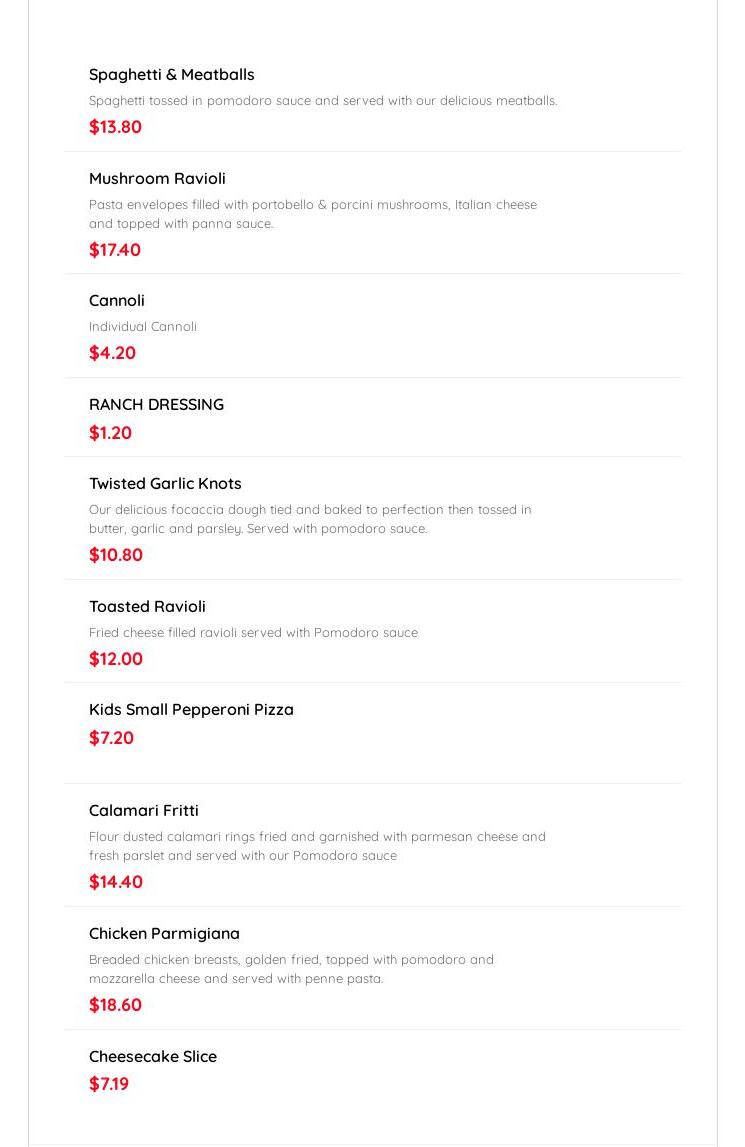Click the $14.40 Calamari Fritti price
Viewport: 745px width, 1147px height.
pyautogui.click(x=116, y=882)
